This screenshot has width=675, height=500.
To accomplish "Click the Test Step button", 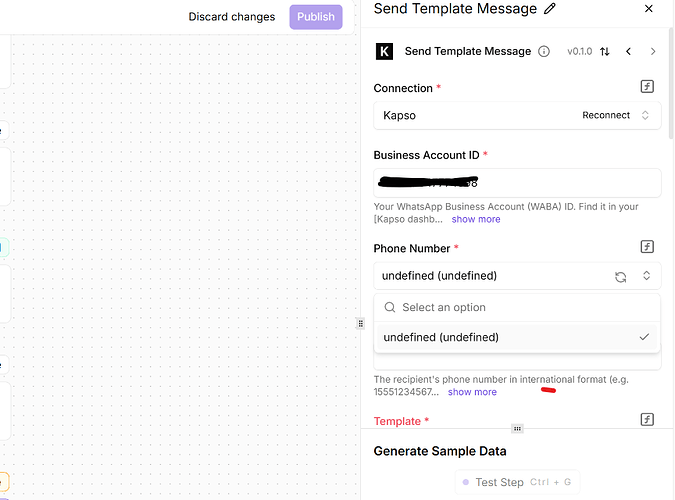I will point(517,482).
